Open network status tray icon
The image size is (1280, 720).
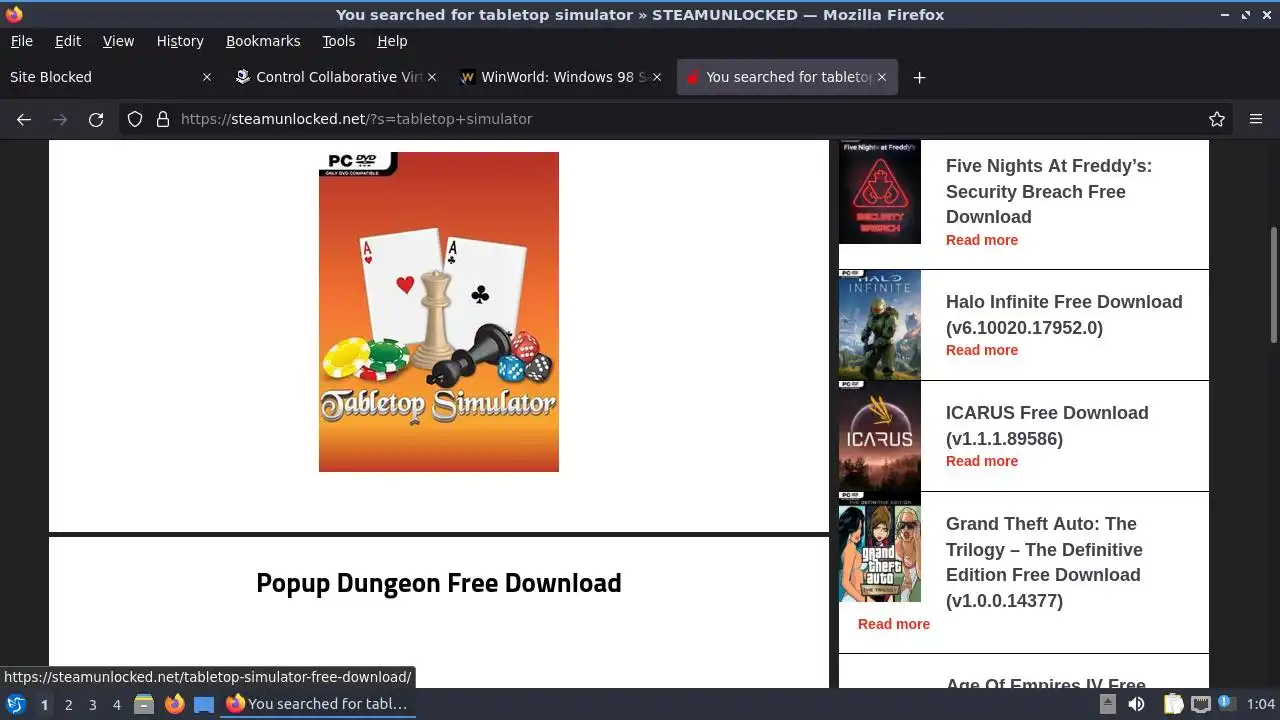tap(1201, 704)
